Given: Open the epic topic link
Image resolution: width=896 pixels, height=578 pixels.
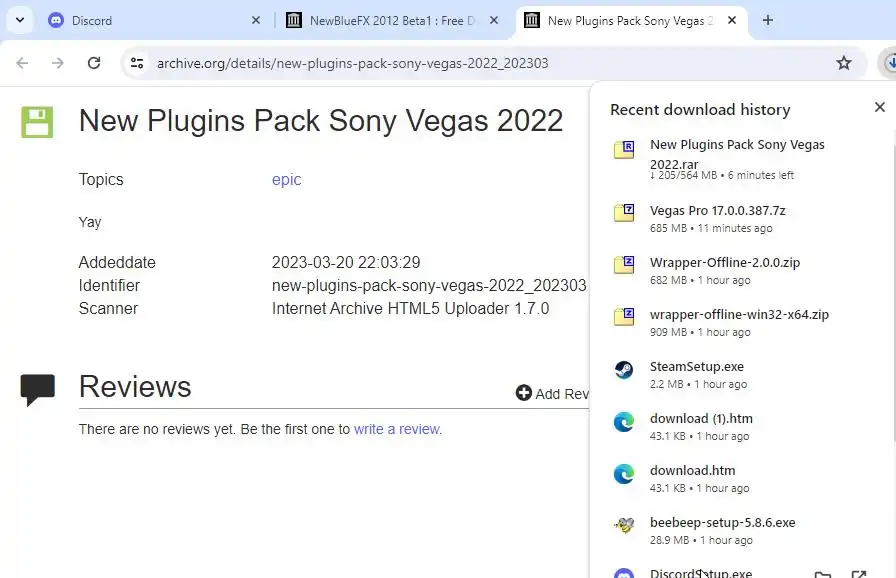Looking at the screenshot, I should pos(286,179).
